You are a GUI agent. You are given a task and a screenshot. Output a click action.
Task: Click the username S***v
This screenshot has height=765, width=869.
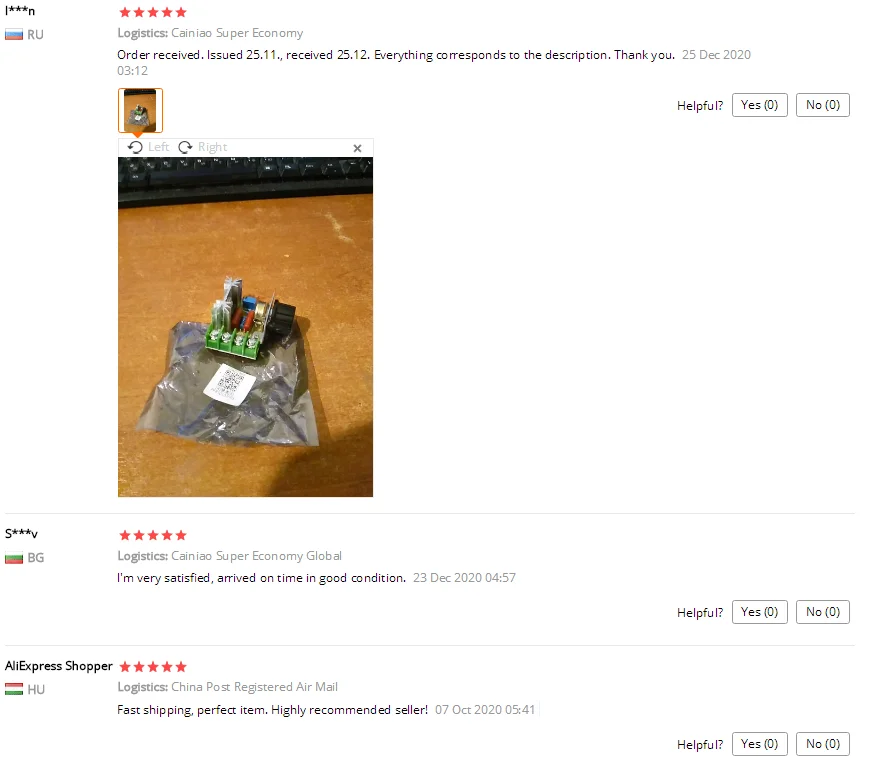21,534
